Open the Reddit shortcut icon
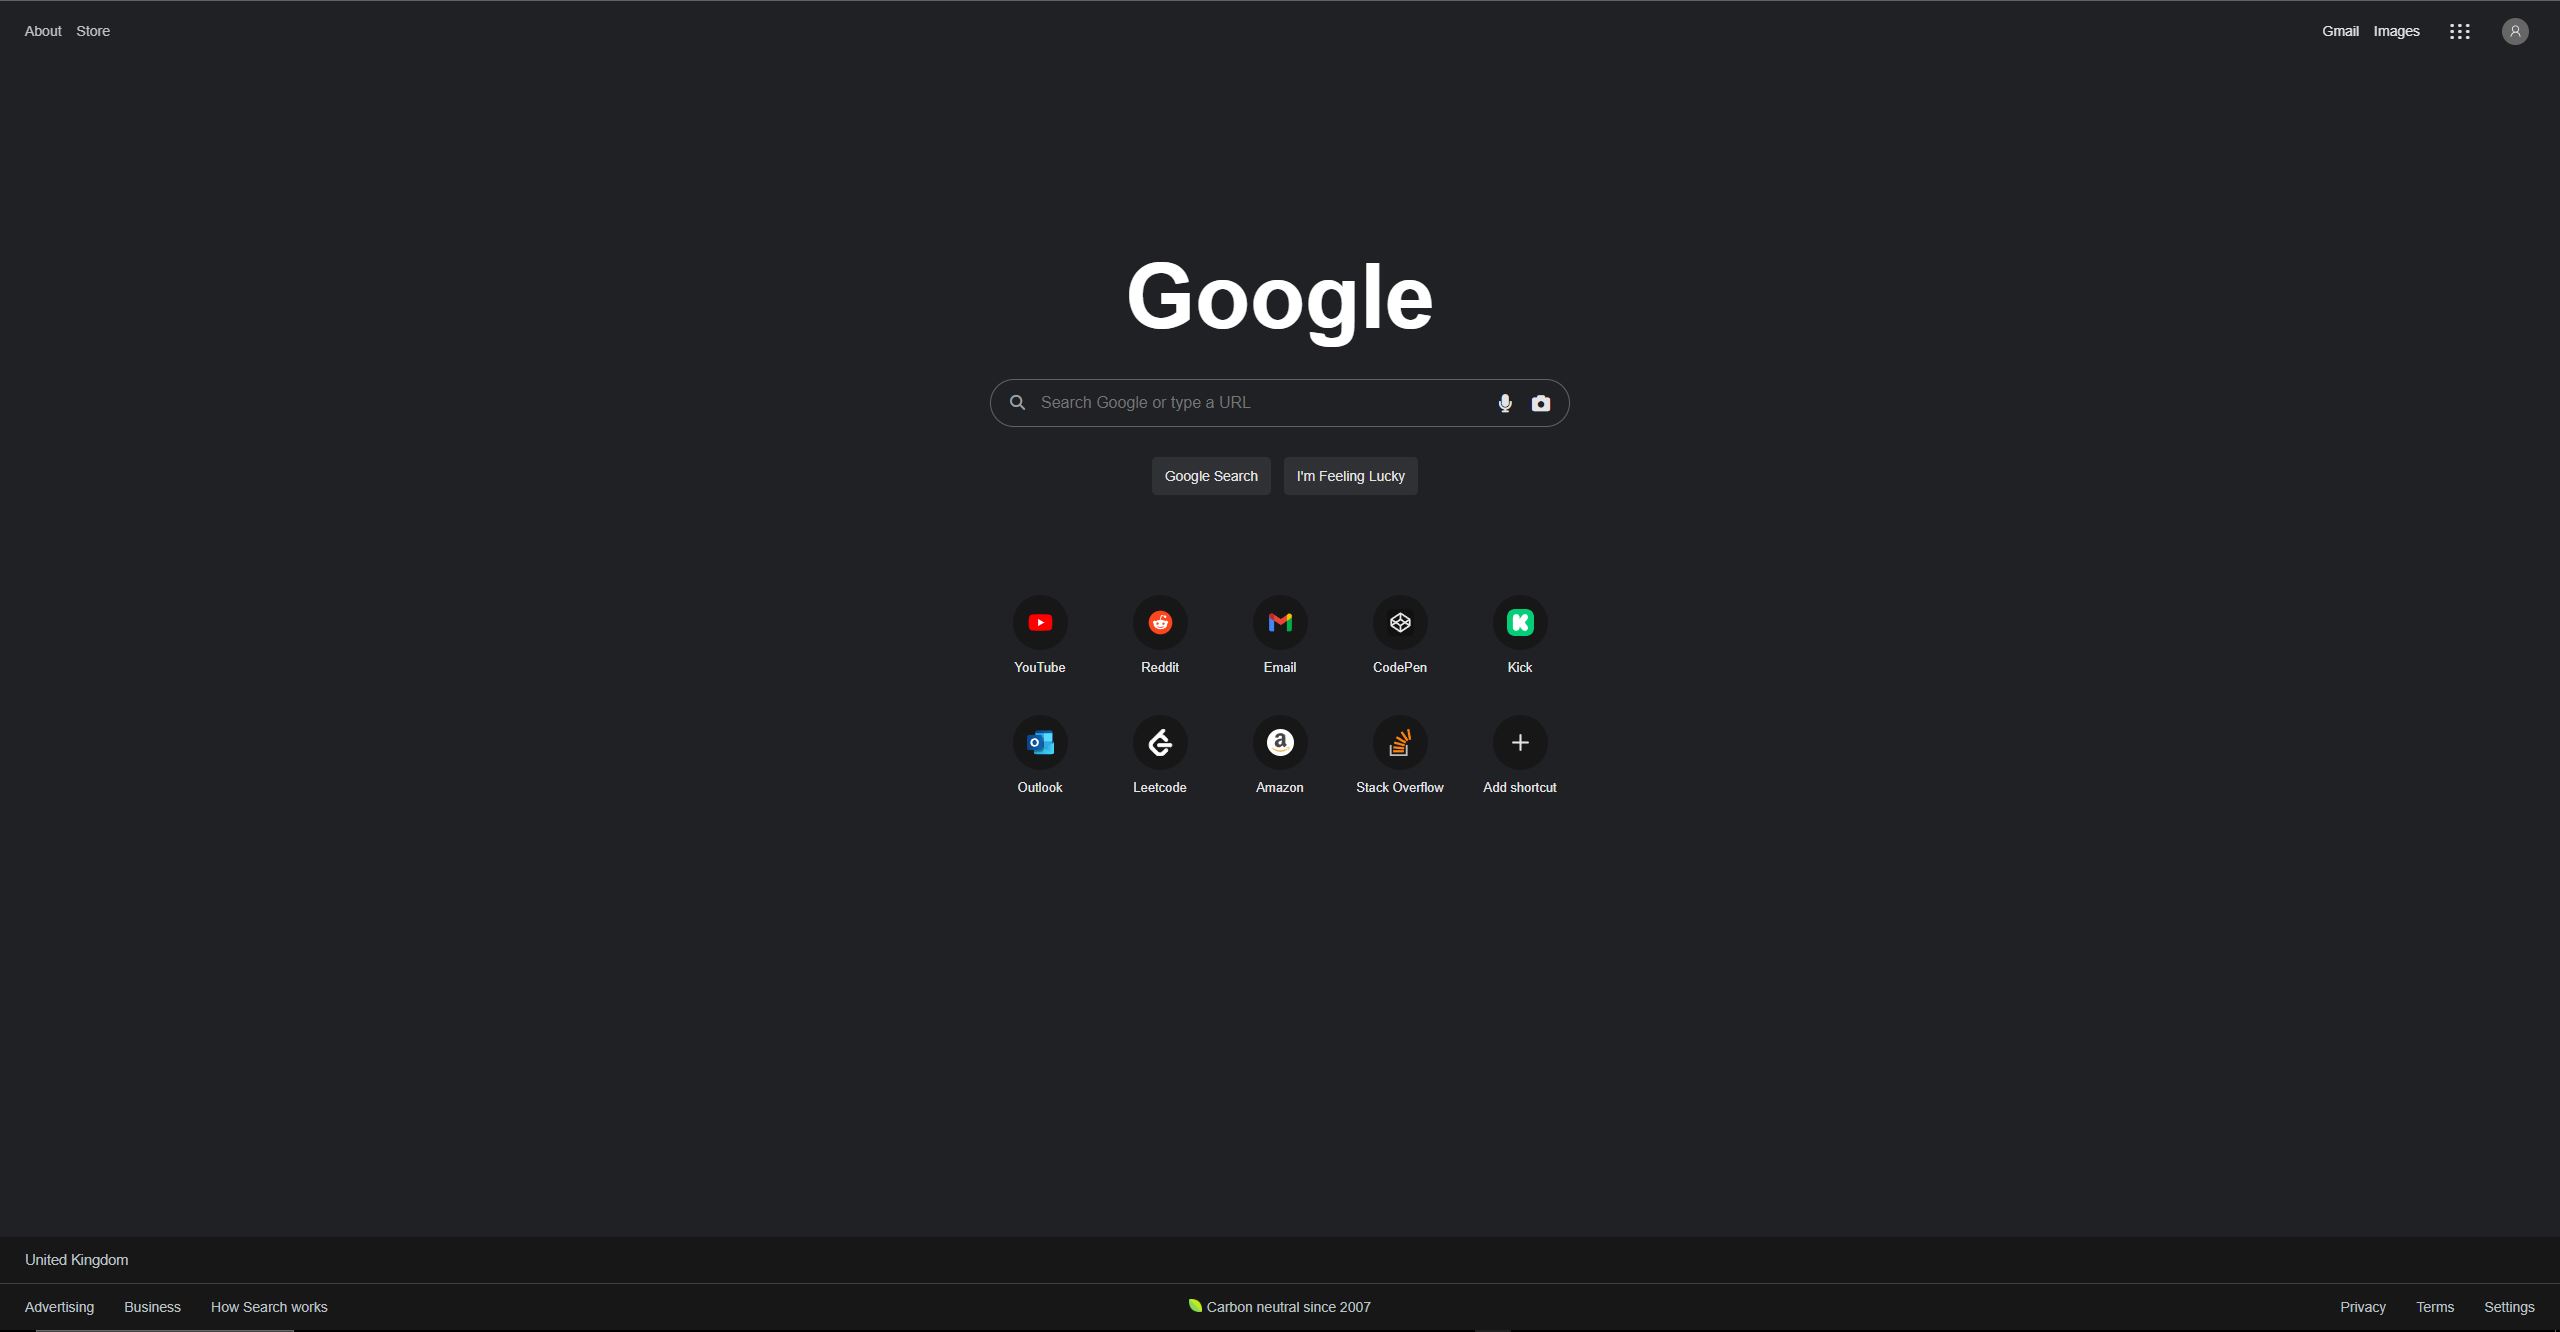Image resolution: width=2560 pixels, height=1332 pixels. pyautogui.click(x=1160, y=623)
